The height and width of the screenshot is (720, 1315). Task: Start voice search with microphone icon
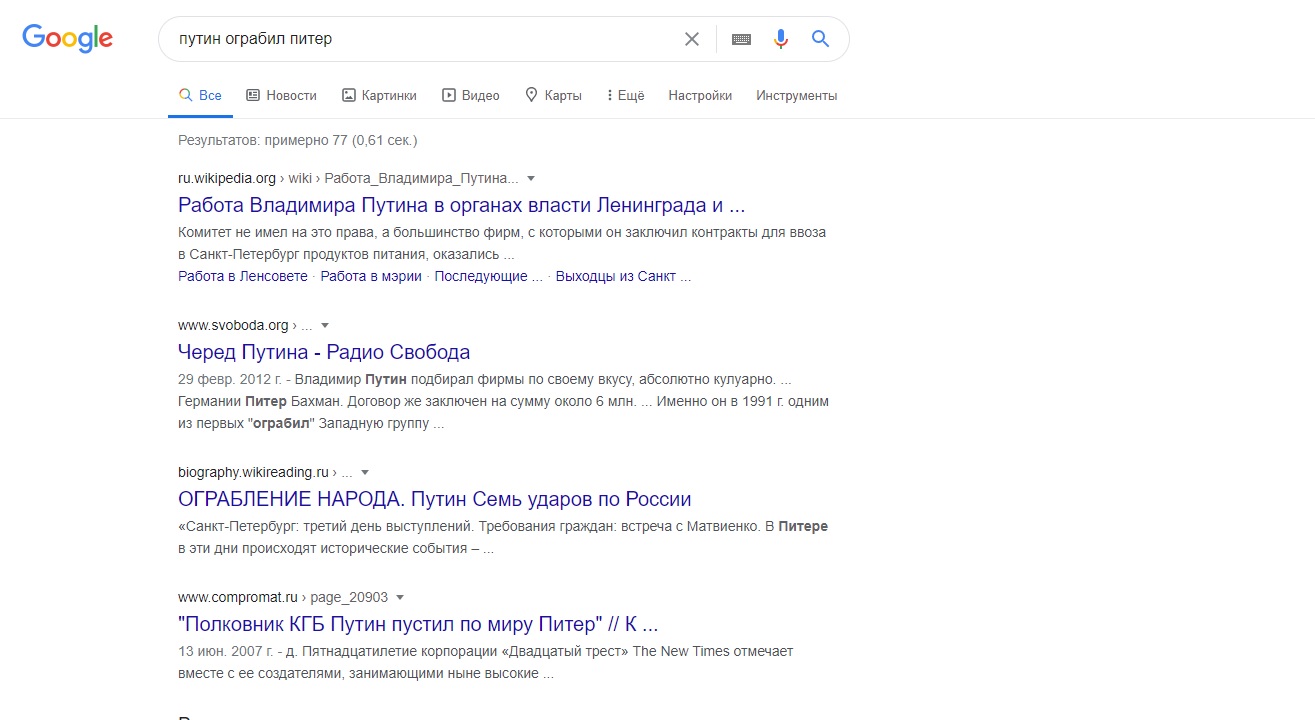[781, 39]
